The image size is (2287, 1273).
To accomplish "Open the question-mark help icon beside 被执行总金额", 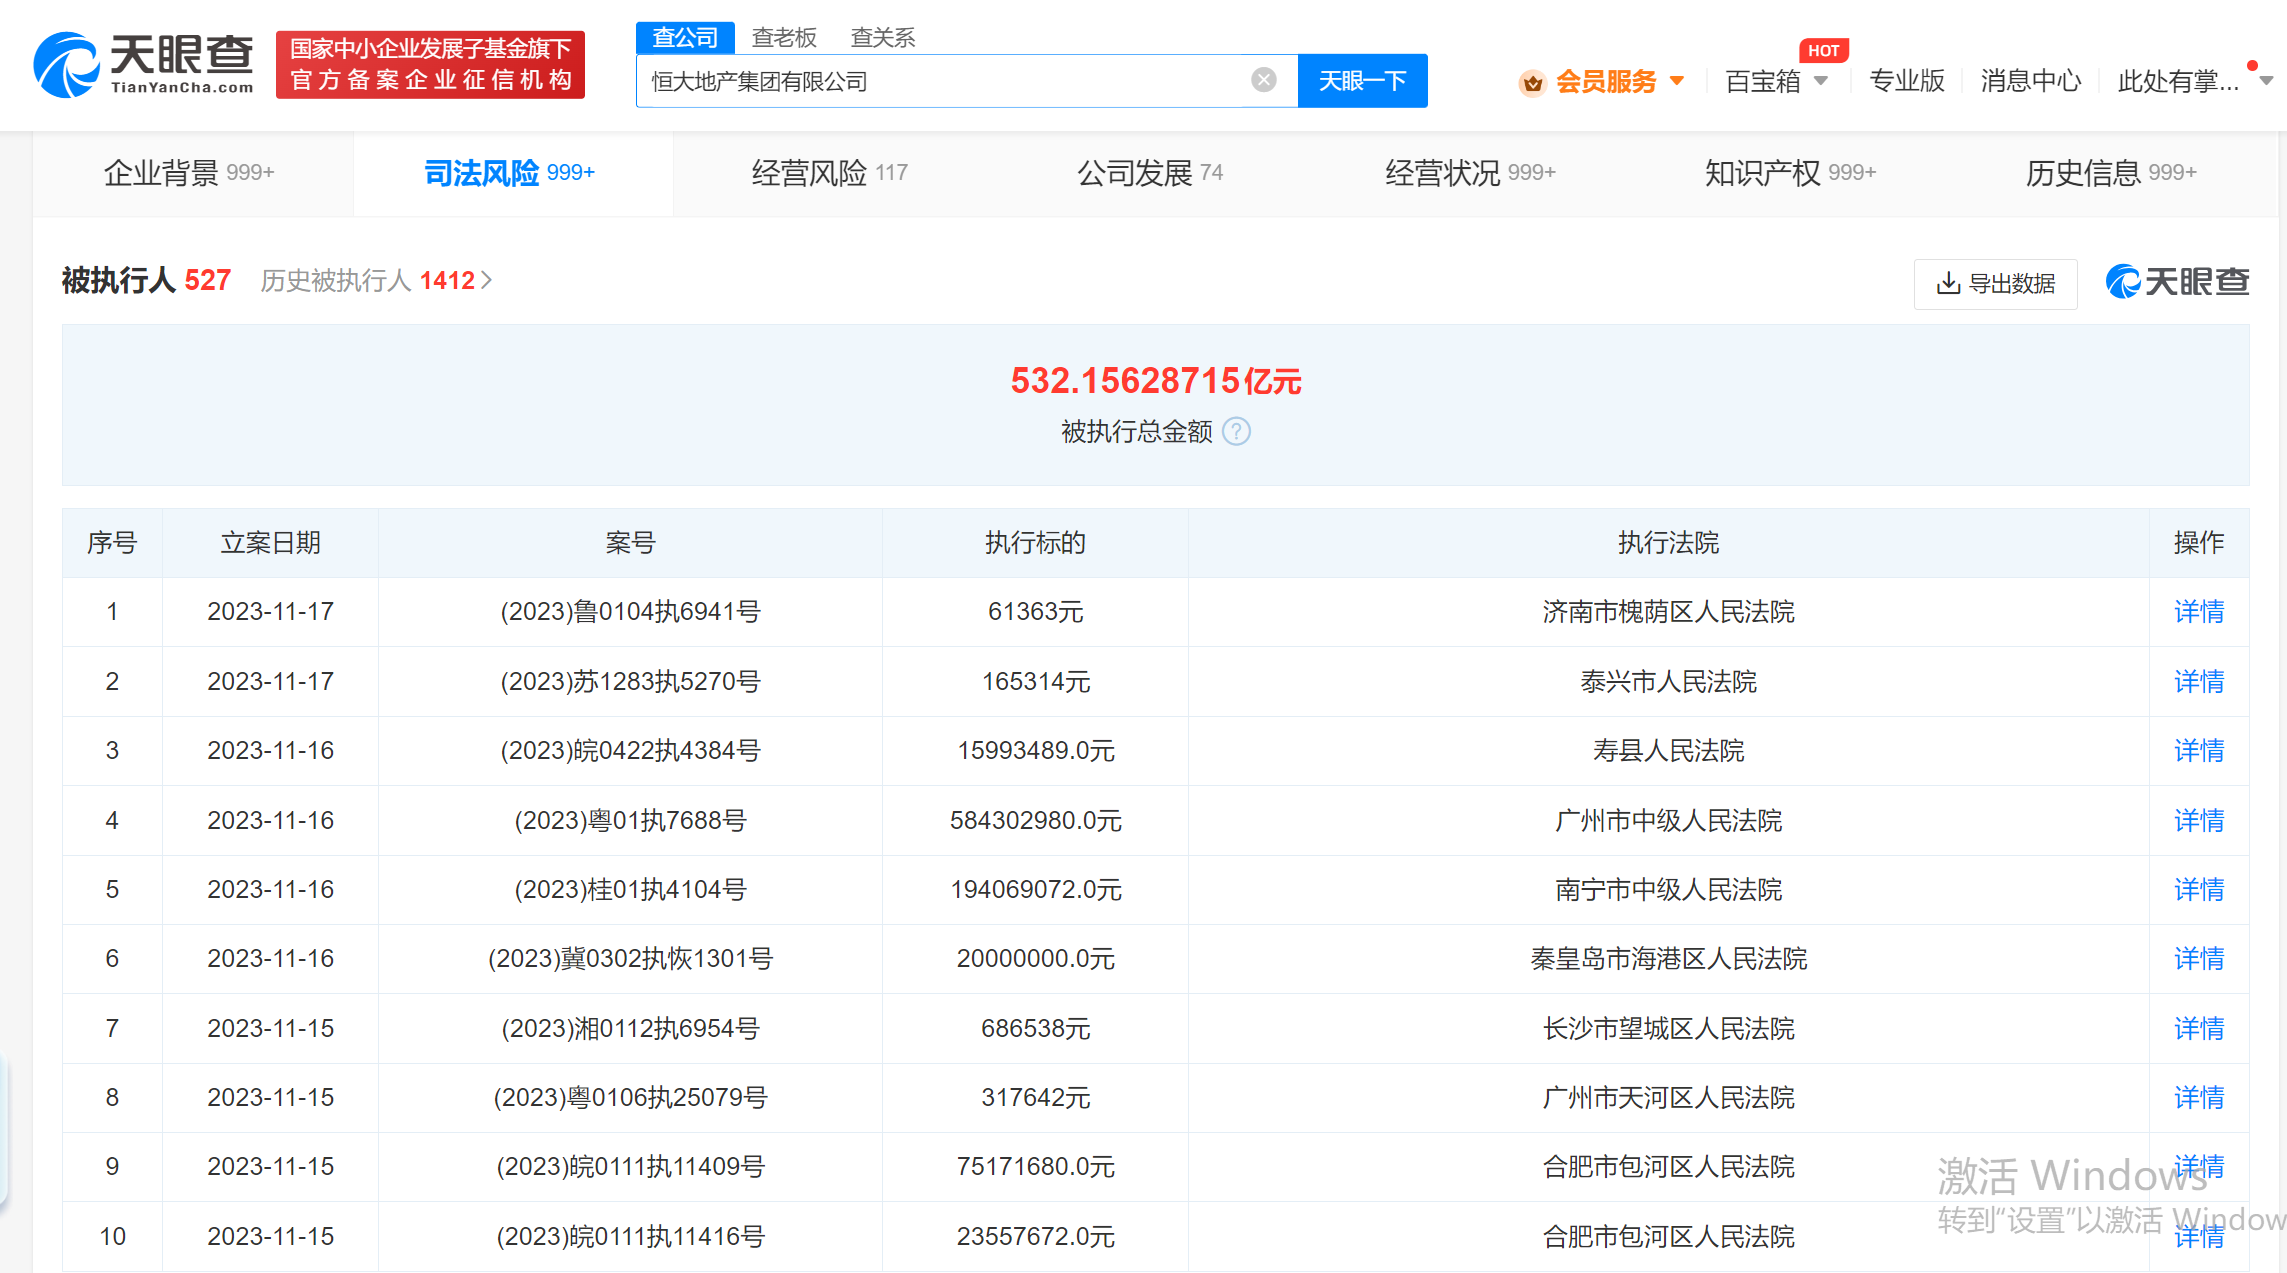I will 1237,431.
